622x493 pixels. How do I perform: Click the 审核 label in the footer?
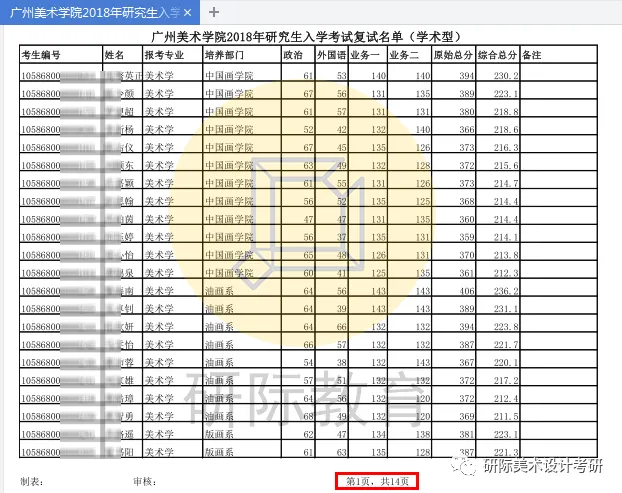145,482
